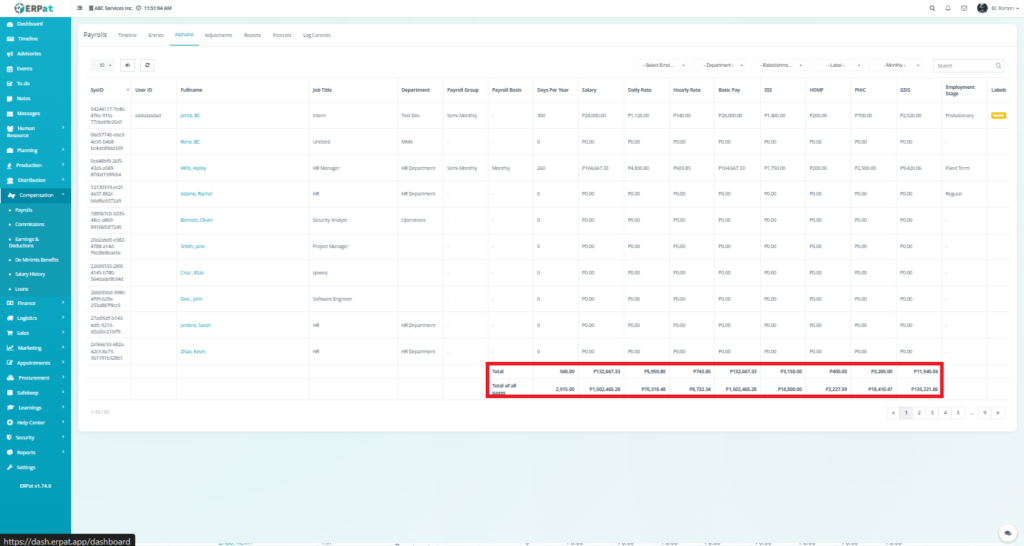Click the eye icon column visibility button
Screen dimensions: 1024x546
coord(128,64)
